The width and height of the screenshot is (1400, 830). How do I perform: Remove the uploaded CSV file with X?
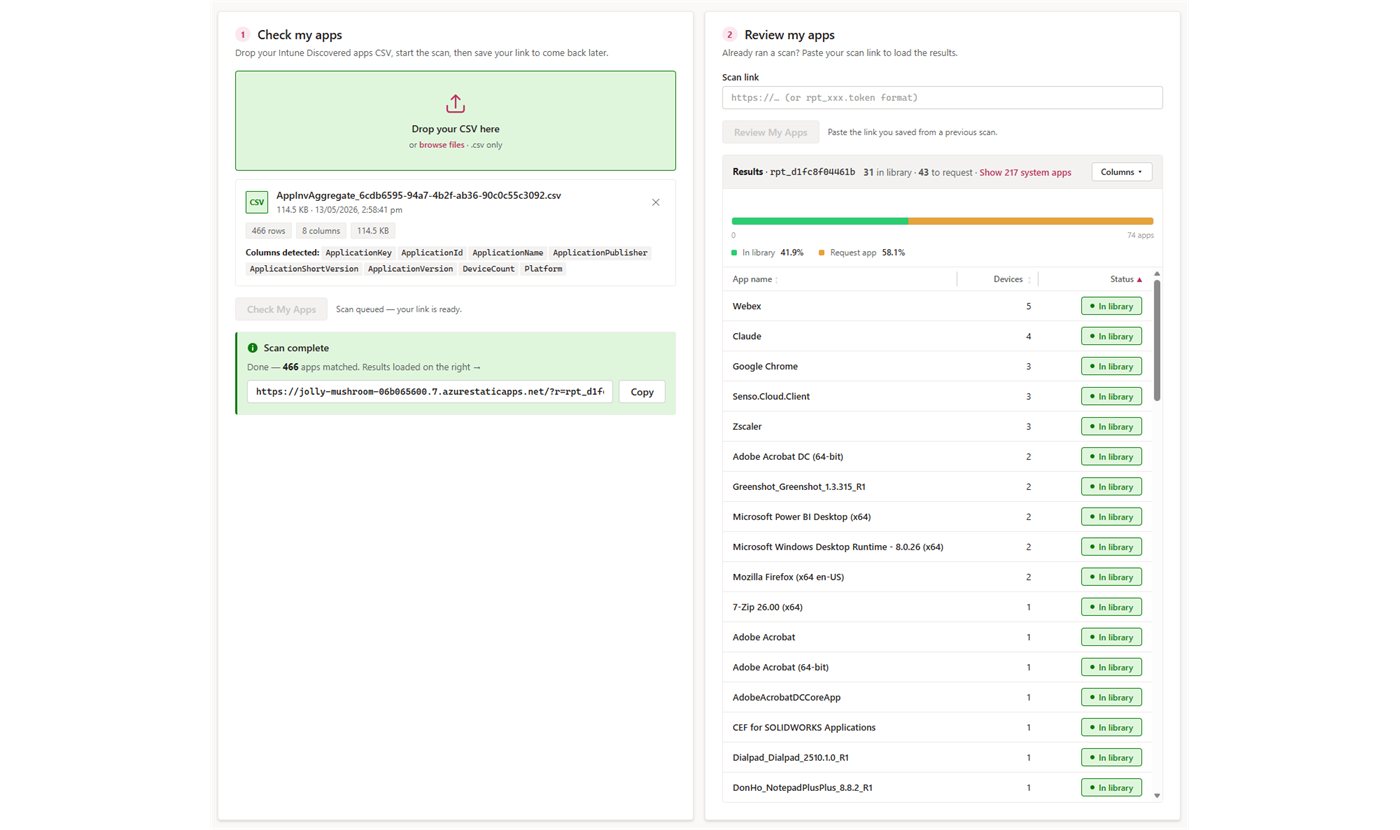656,202
